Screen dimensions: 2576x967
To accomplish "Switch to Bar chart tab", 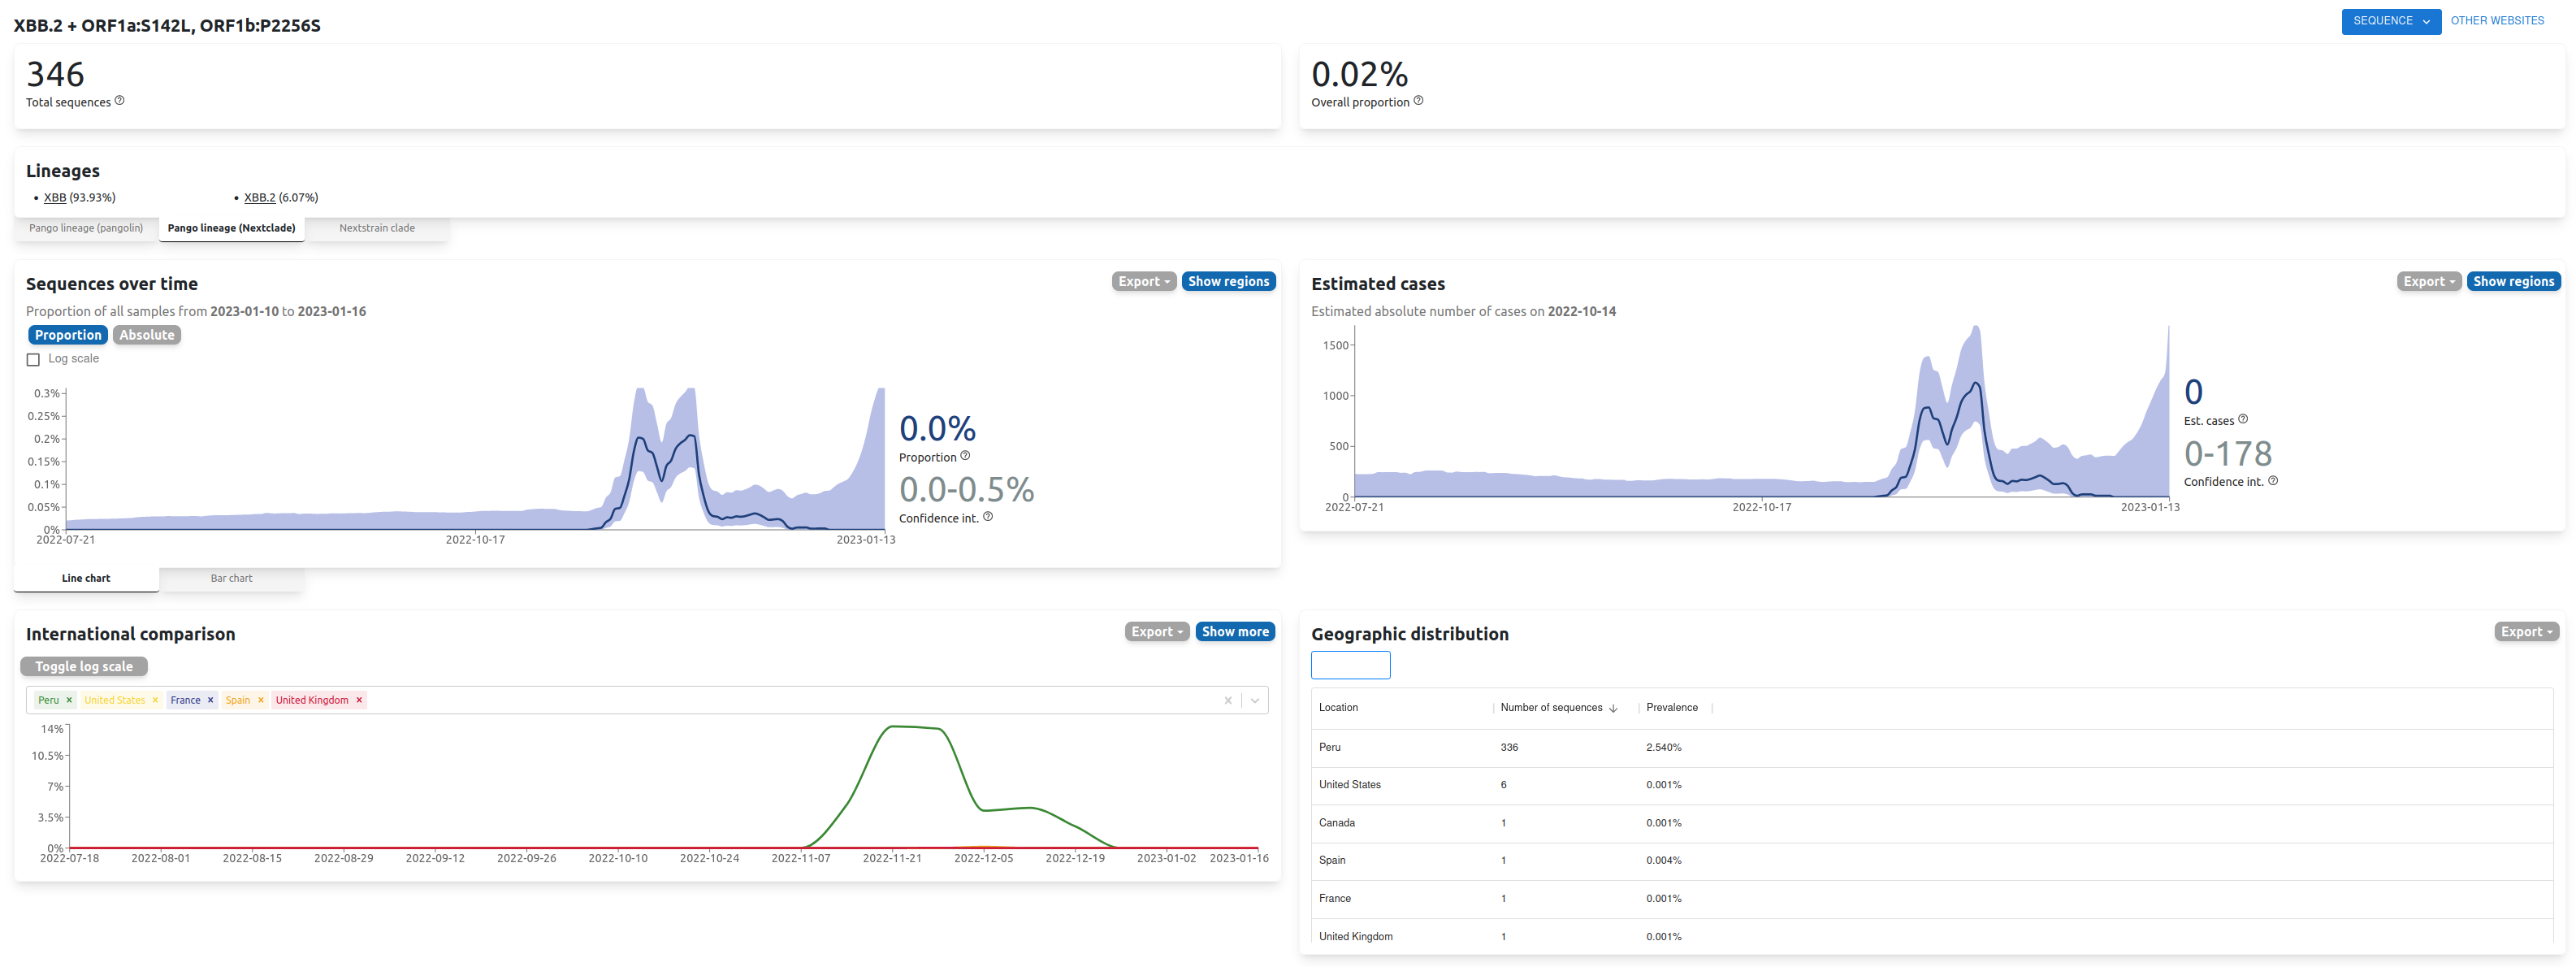I will coord(231,578).
